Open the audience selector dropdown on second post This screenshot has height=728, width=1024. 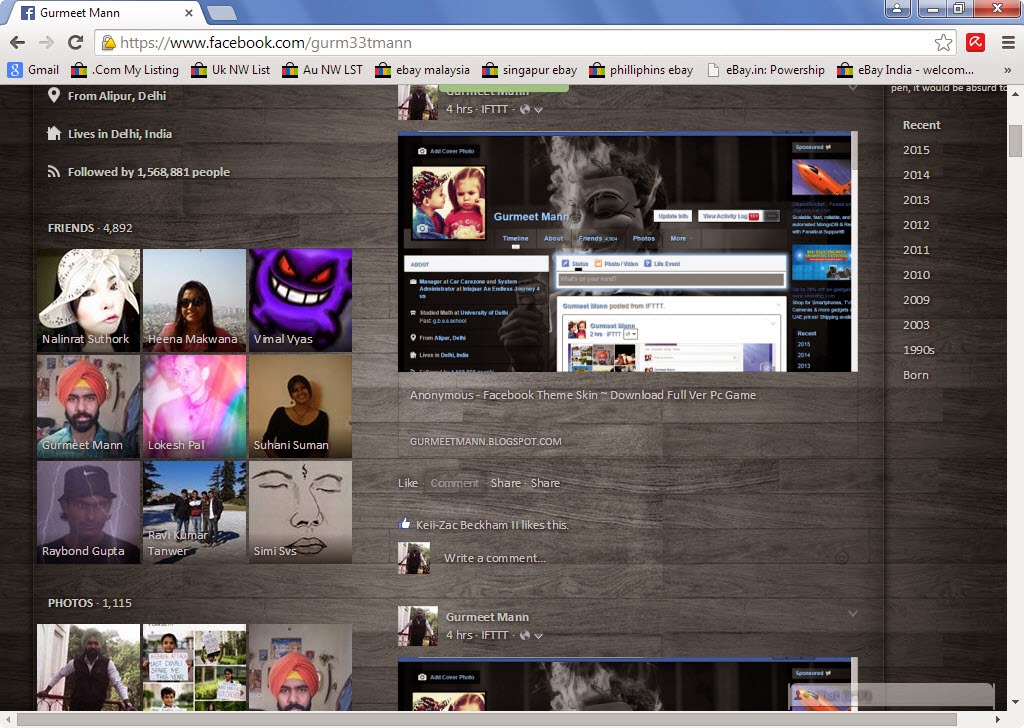(532, 635)
